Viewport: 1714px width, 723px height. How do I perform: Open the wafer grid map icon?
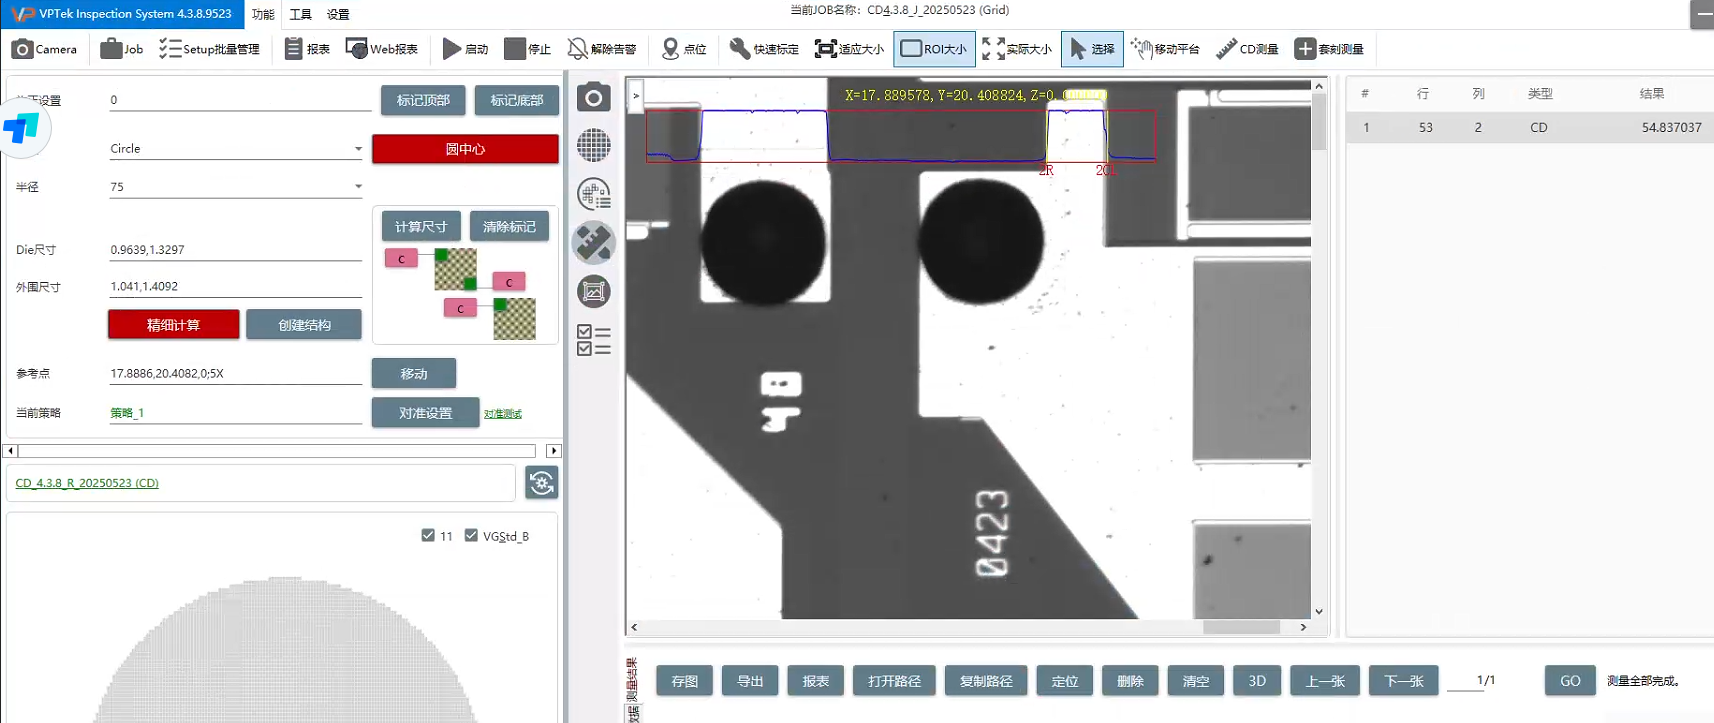point(594,145)
